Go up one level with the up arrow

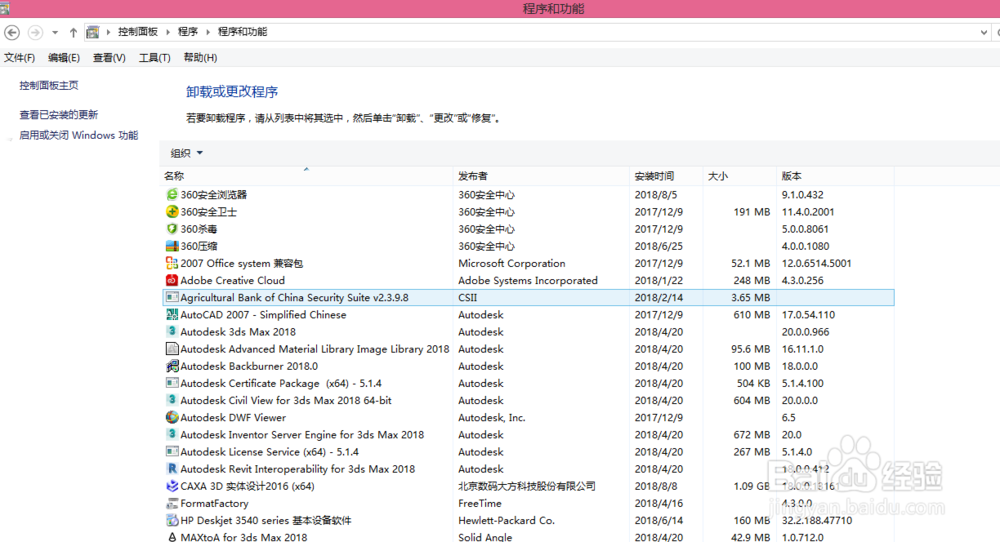pyautogui.click(x=73, y=32)
